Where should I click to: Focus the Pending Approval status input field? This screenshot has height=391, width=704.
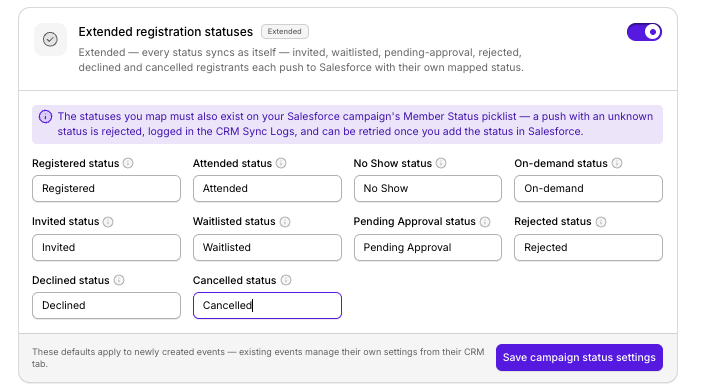427,247
